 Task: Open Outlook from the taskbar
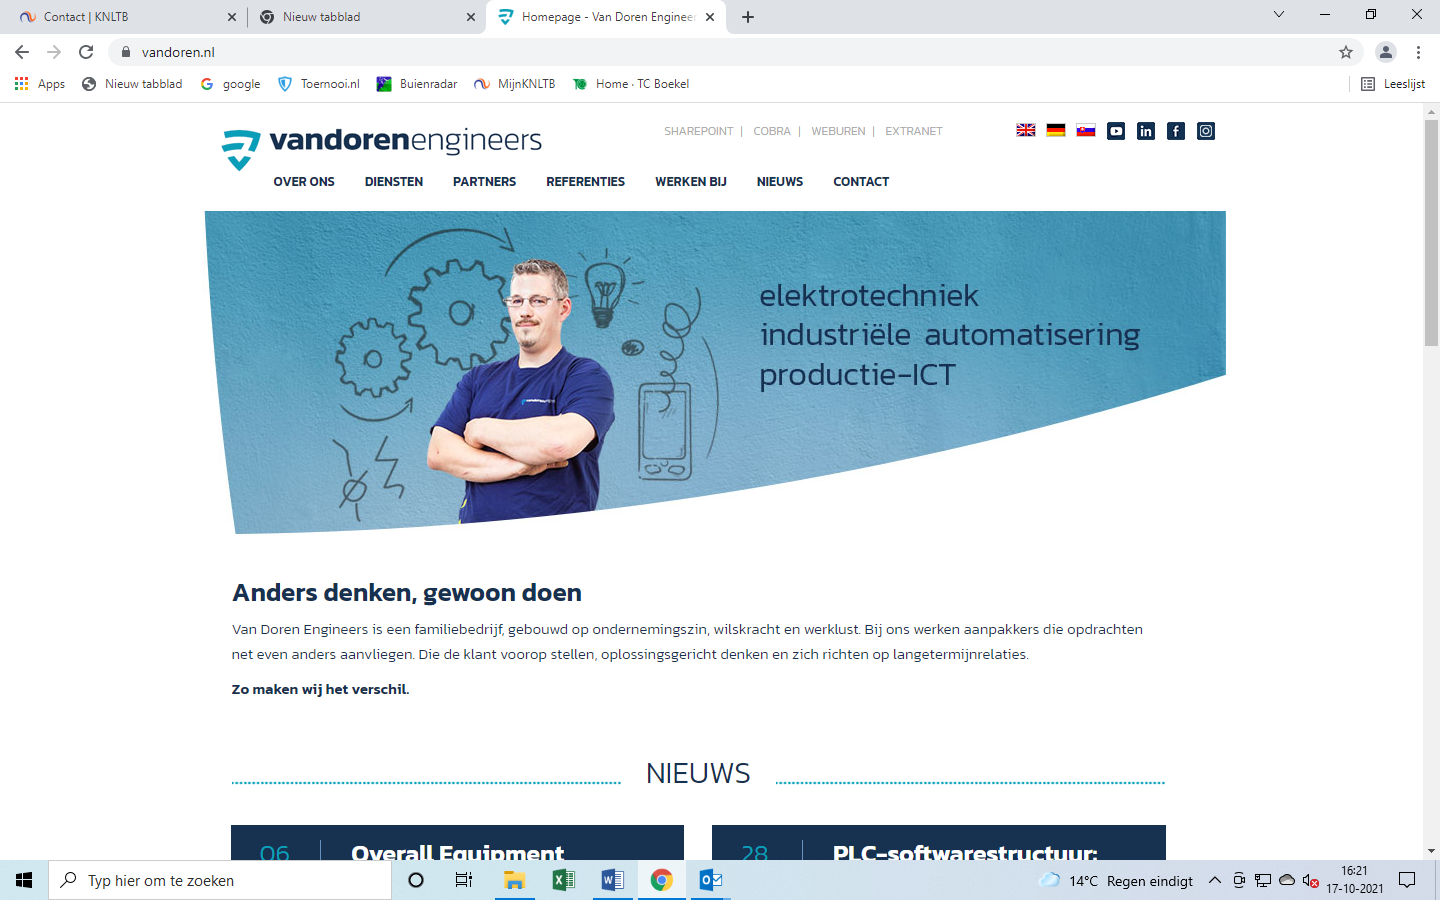point(711,880)
